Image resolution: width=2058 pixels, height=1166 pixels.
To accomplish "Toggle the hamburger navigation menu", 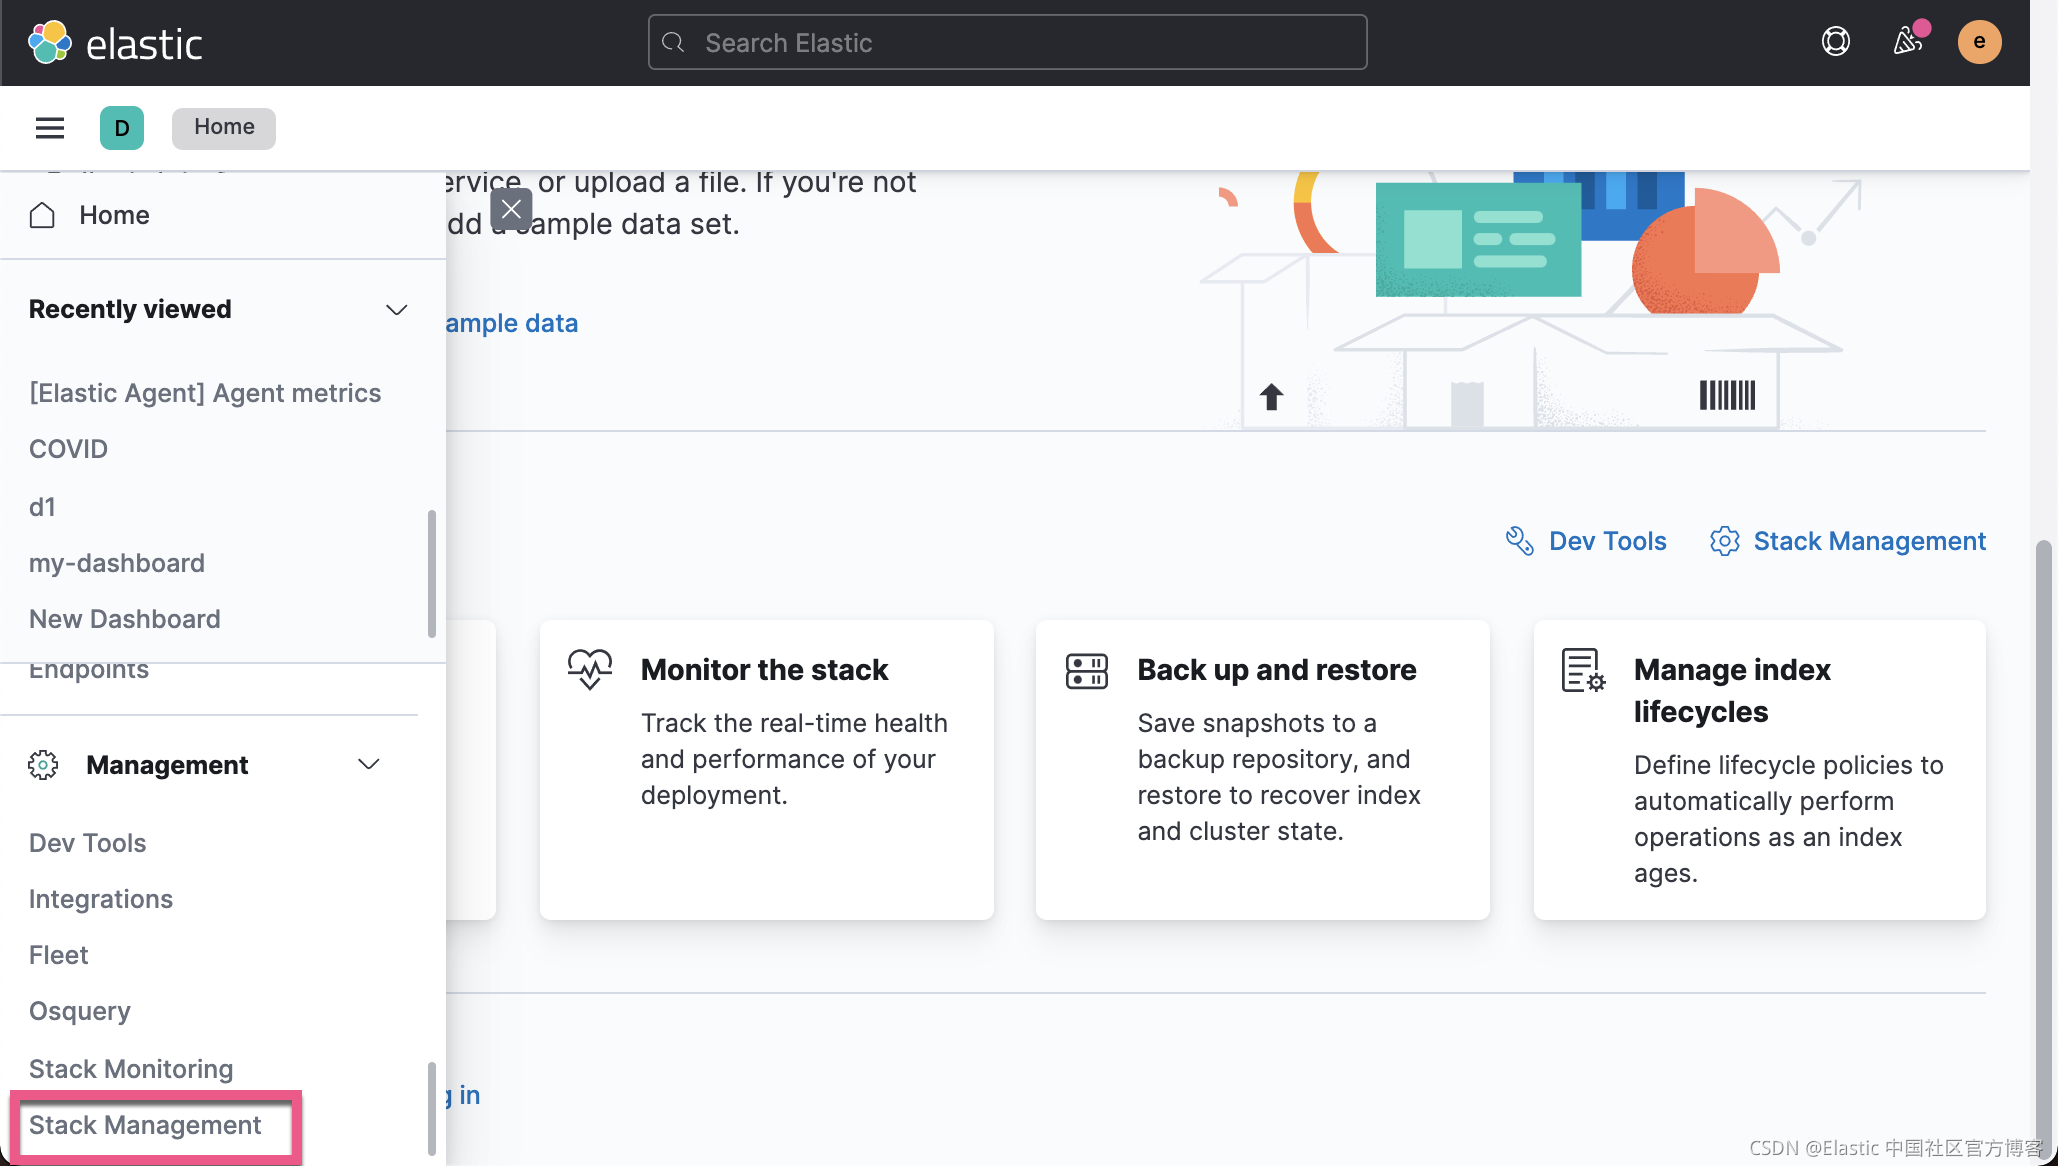I will (x=50, y=128).
